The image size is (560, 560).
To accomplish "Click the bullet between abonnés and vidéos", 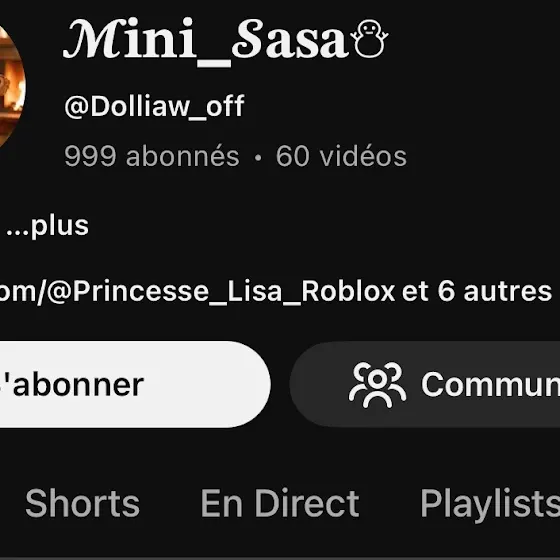I will (x=258, y=158).
